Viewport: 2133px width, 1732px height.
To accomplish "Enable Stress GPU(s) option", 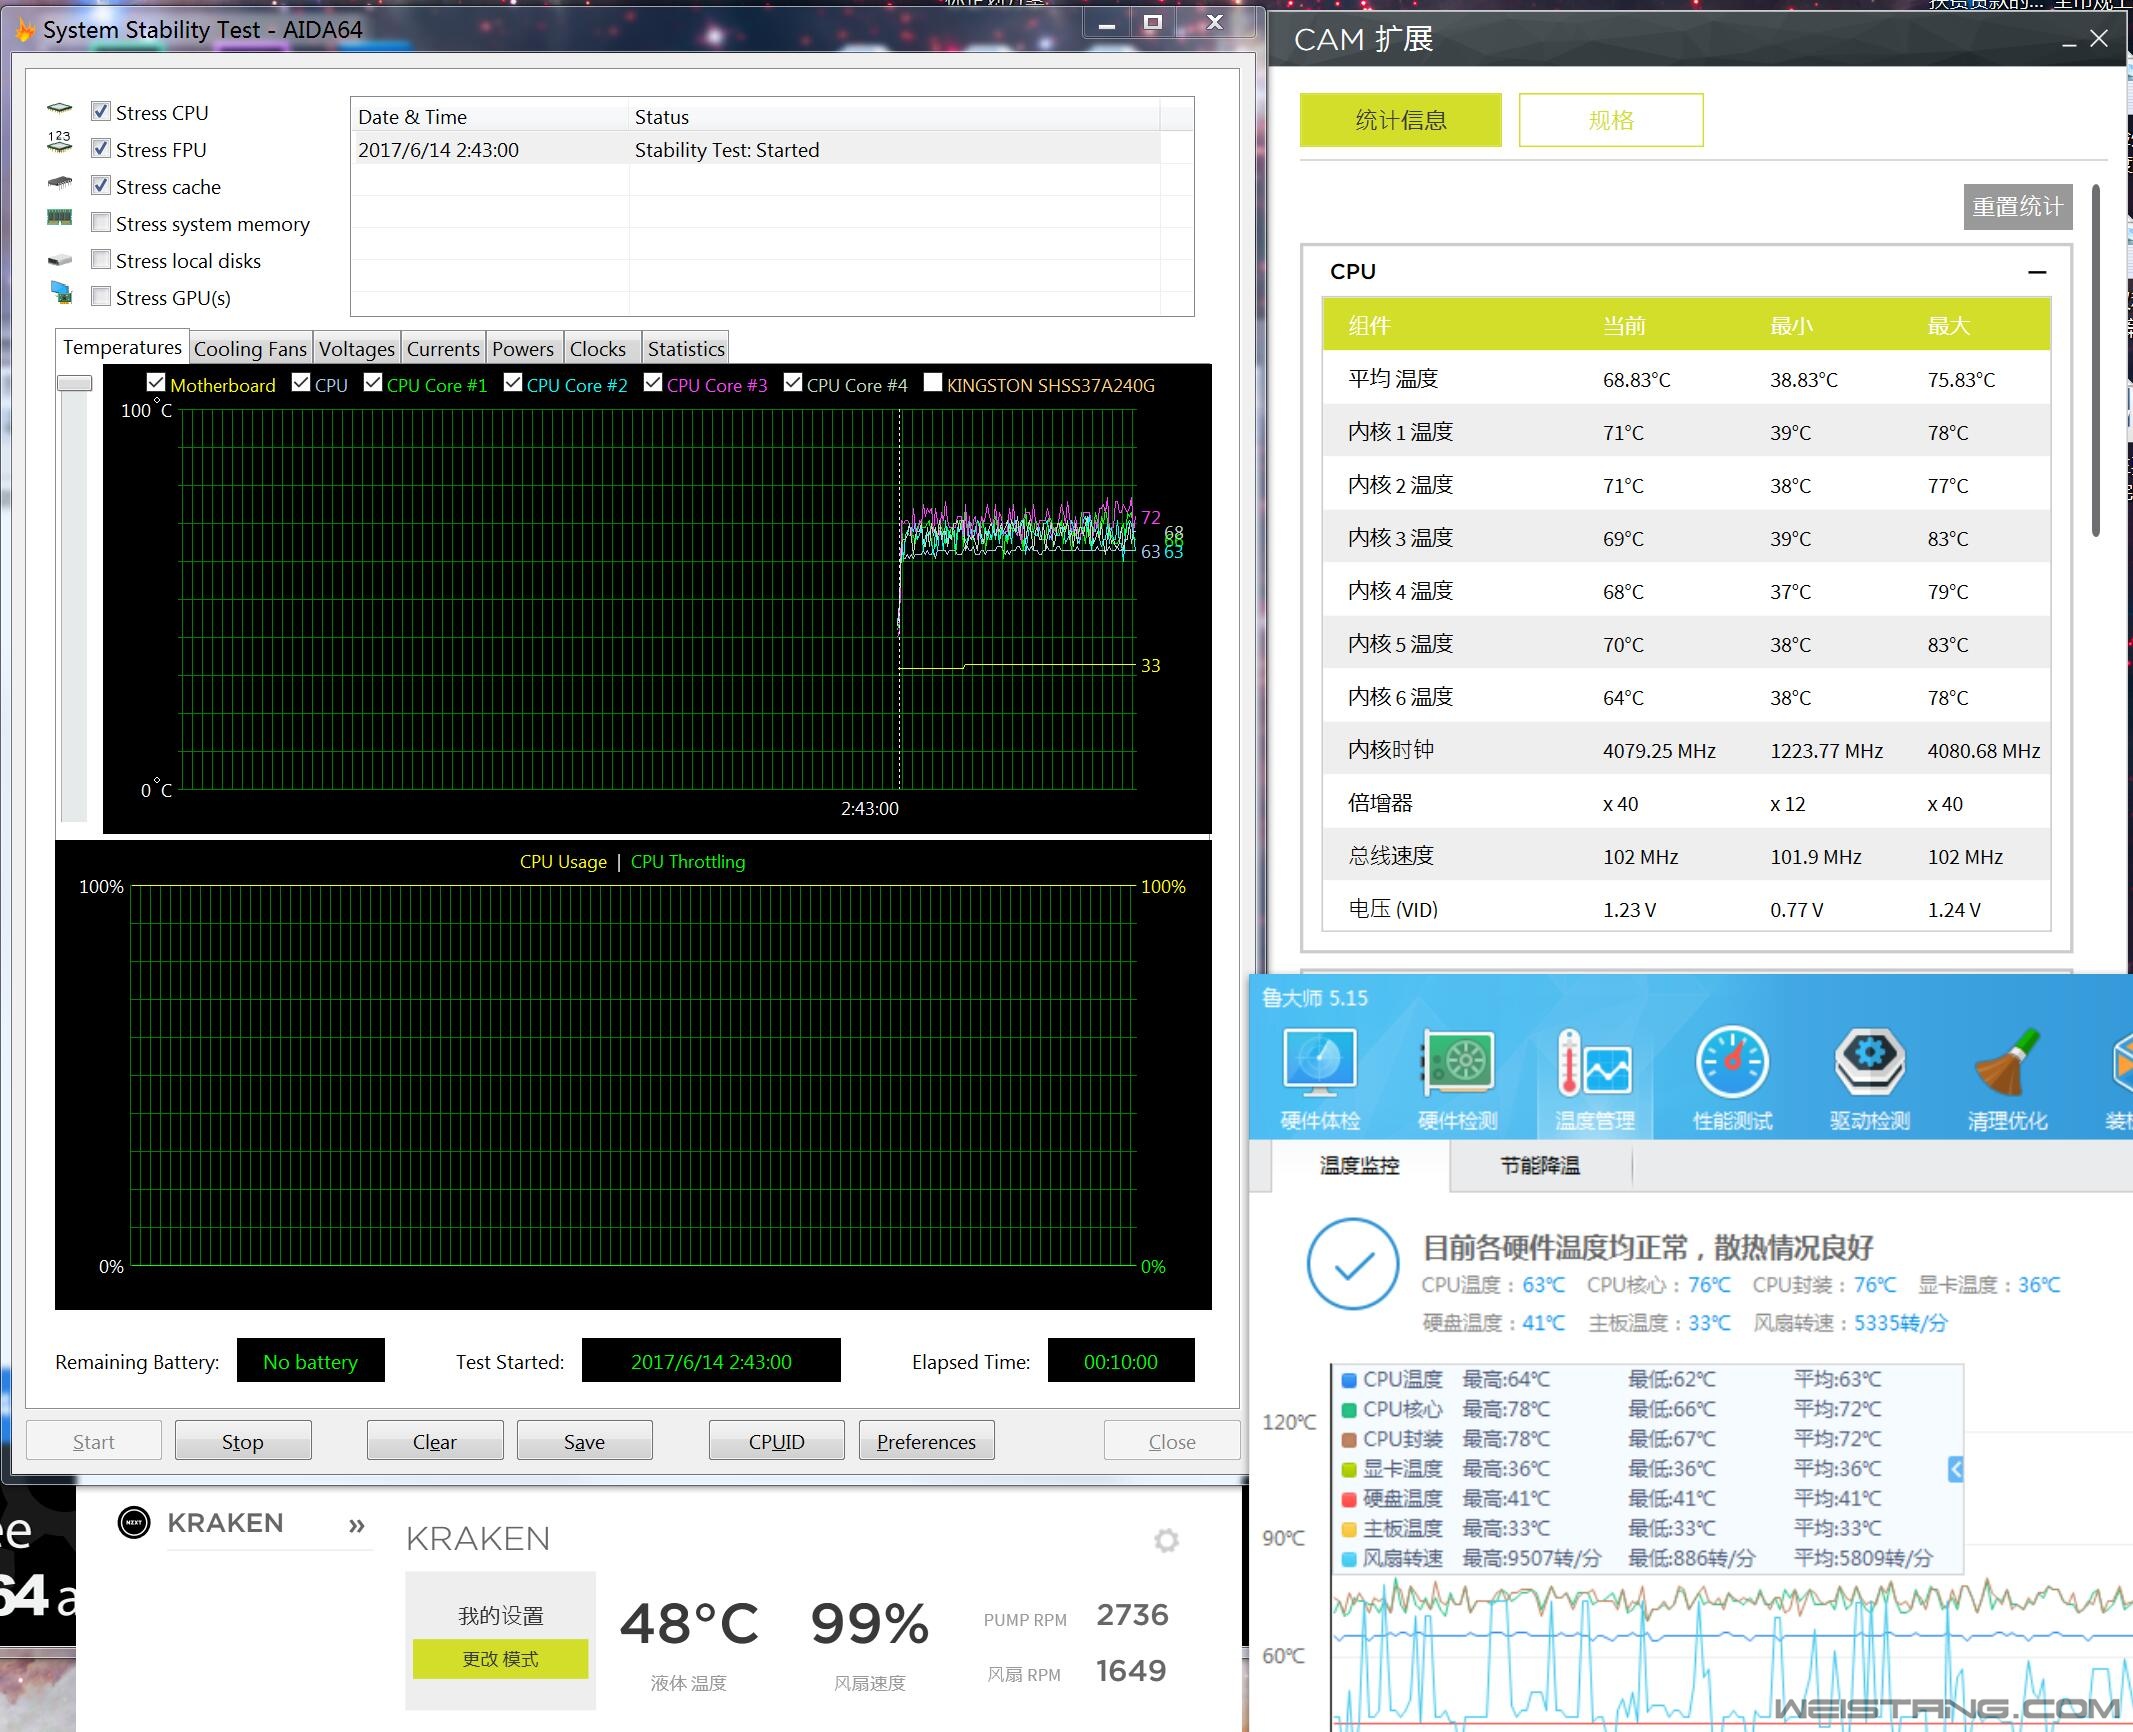I will 101,295.
